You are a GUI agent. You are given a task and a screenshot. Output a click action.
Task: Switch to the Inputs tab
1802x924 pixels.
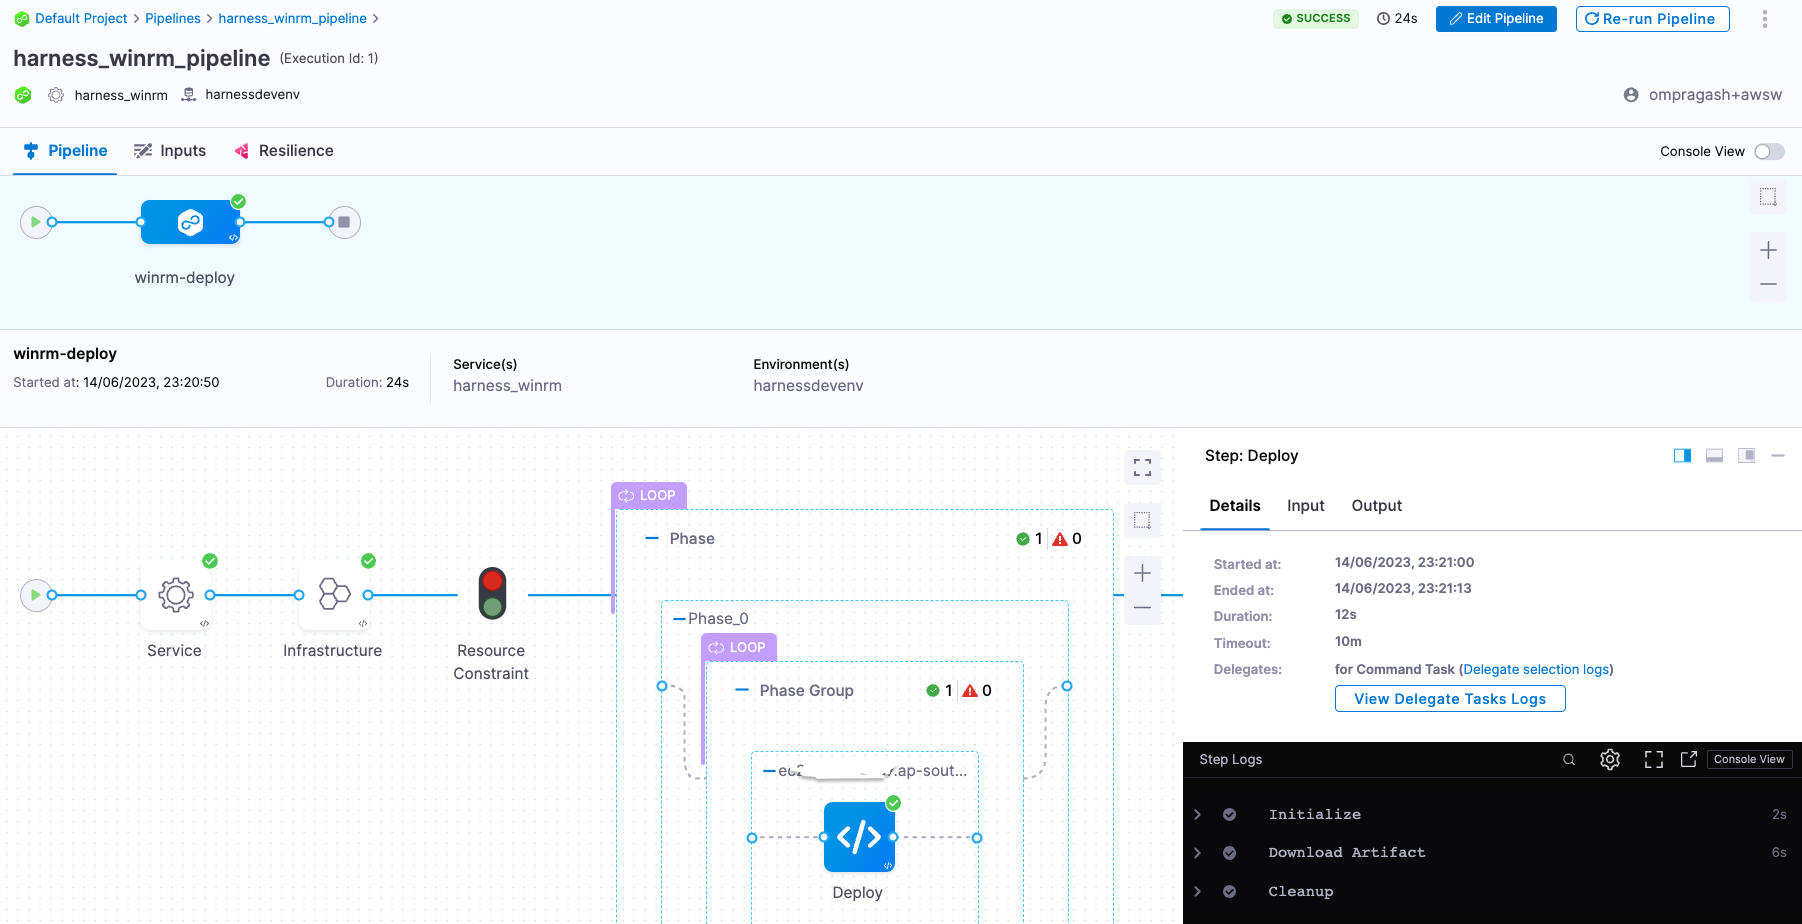pyautogui.click(x=171, y=151)
